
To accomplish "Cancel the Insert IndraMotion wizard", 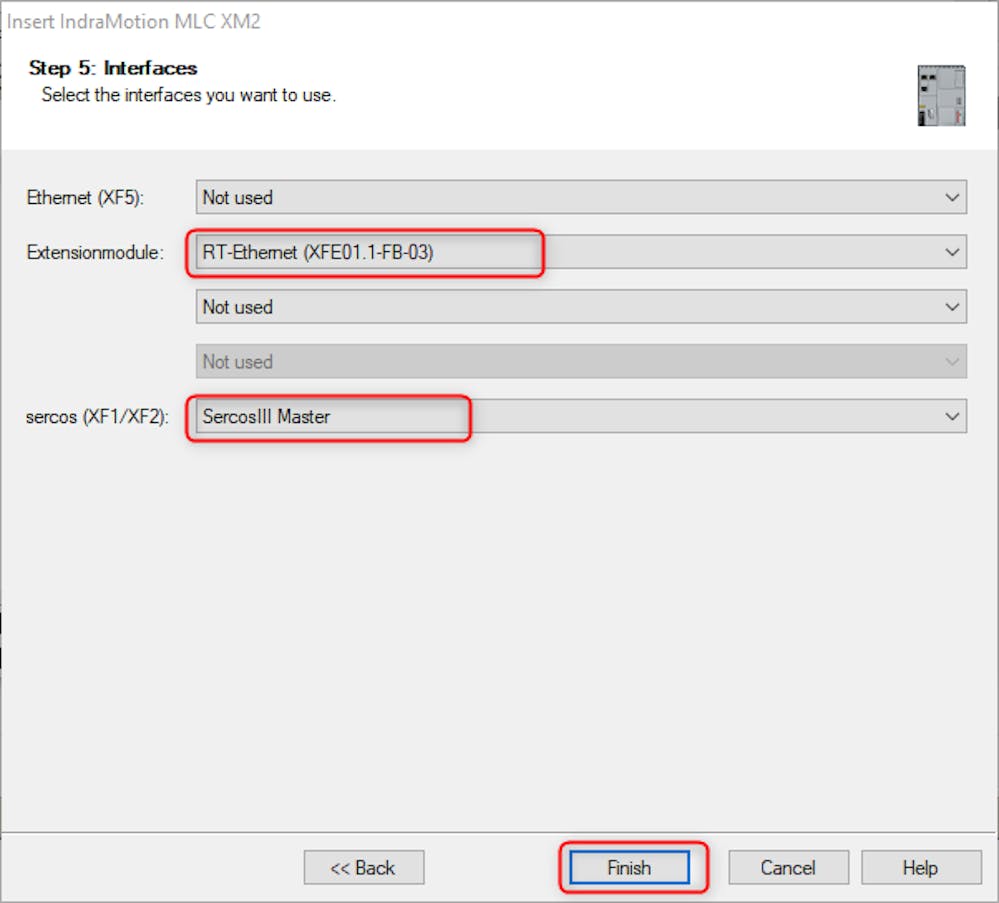I will (788, 867).
